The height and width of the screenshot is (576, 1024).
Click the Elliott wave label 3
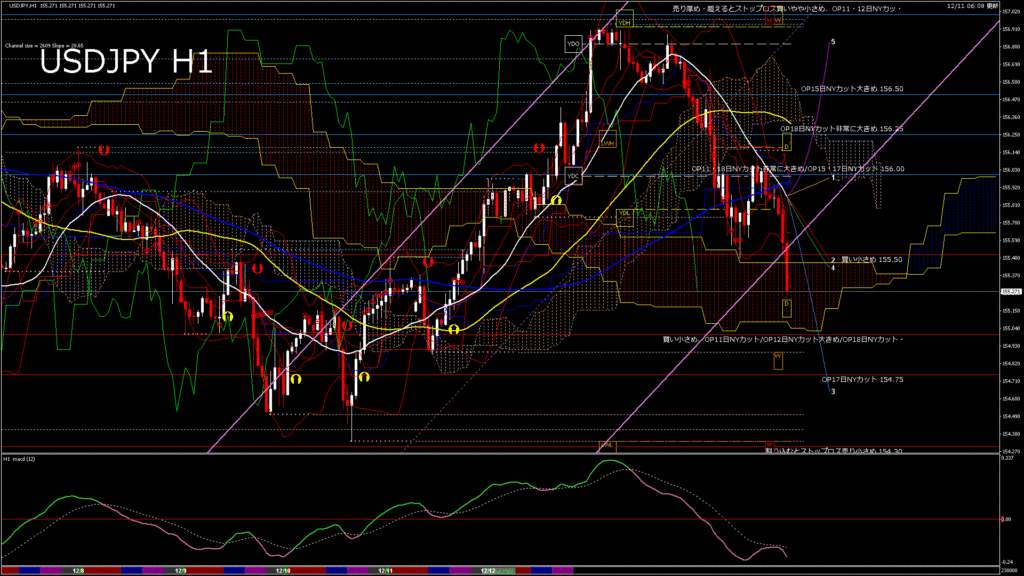(833, 392)
